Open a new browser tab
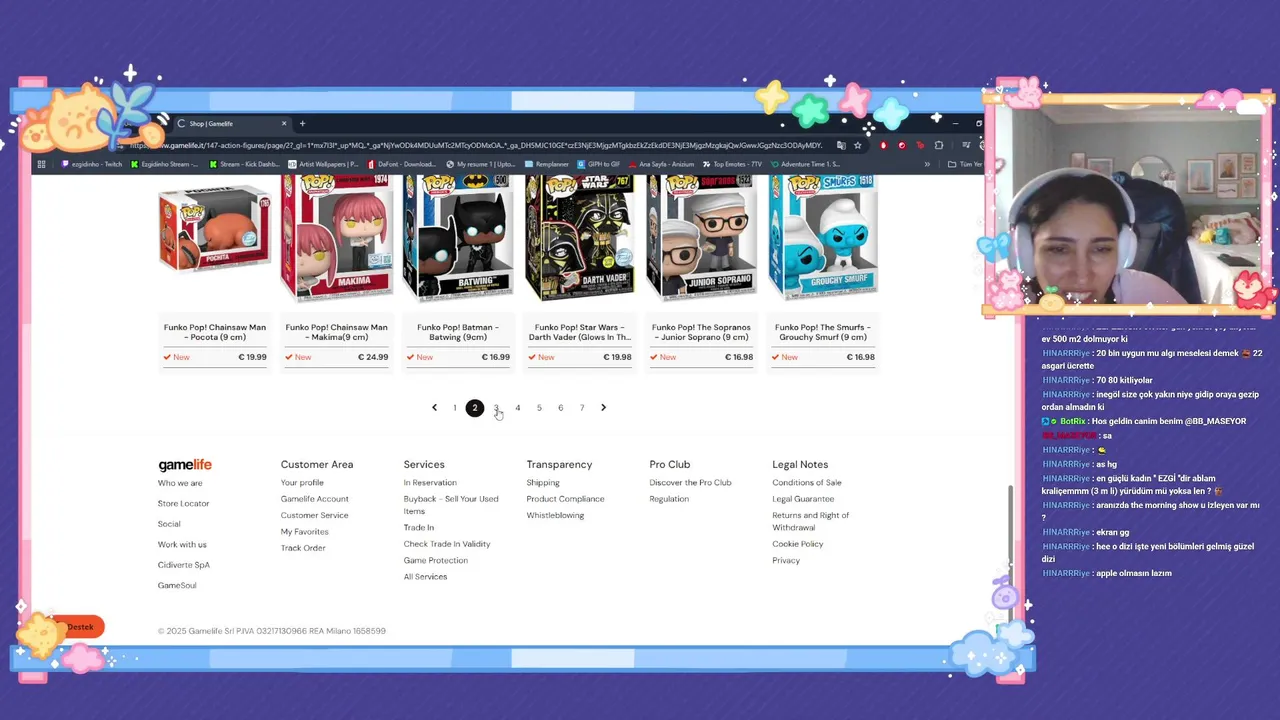Viewport: 1280px width, 720px height. [x=302, y=124]
